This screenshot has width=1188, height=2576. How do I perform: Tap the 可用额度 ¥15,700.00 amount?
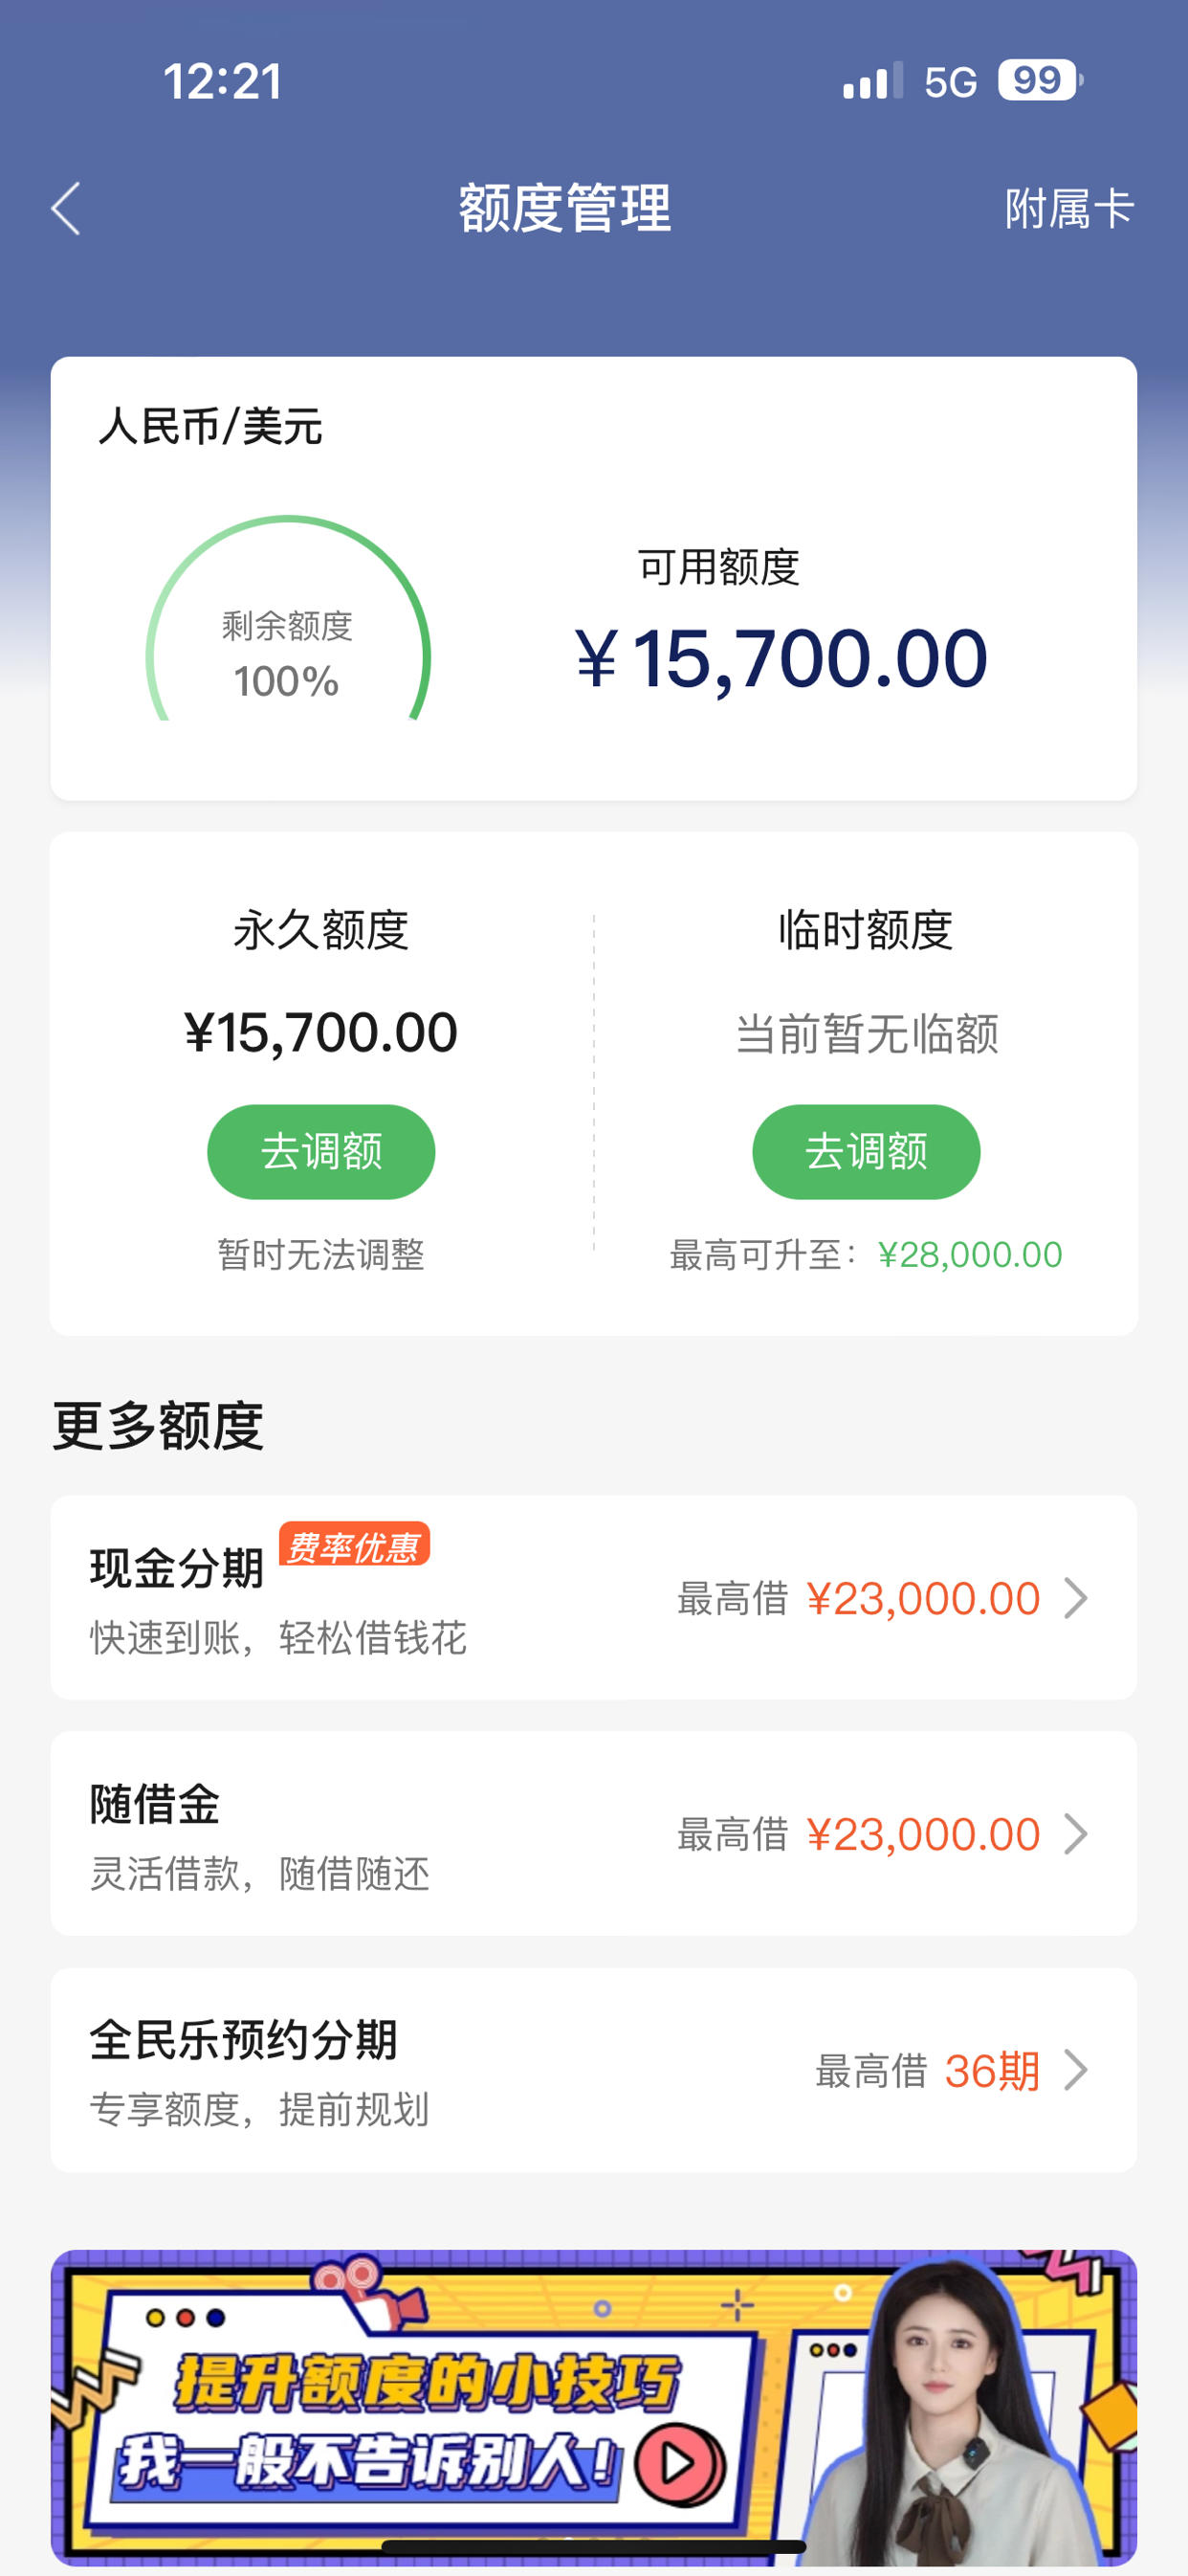[781, 658]
